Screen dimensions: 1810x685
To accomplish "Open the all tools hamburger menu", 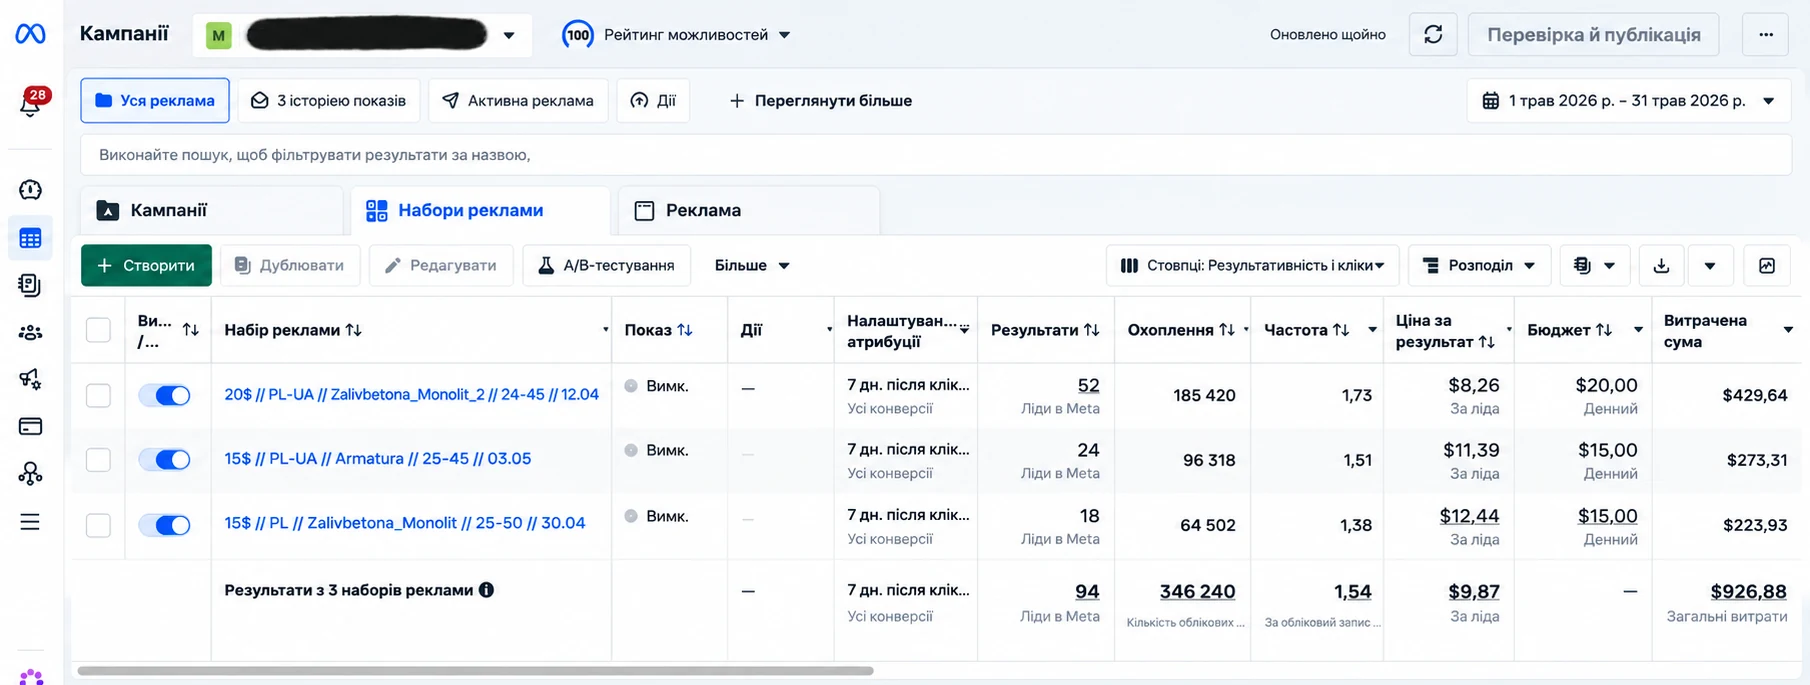I will coord(31,522).
